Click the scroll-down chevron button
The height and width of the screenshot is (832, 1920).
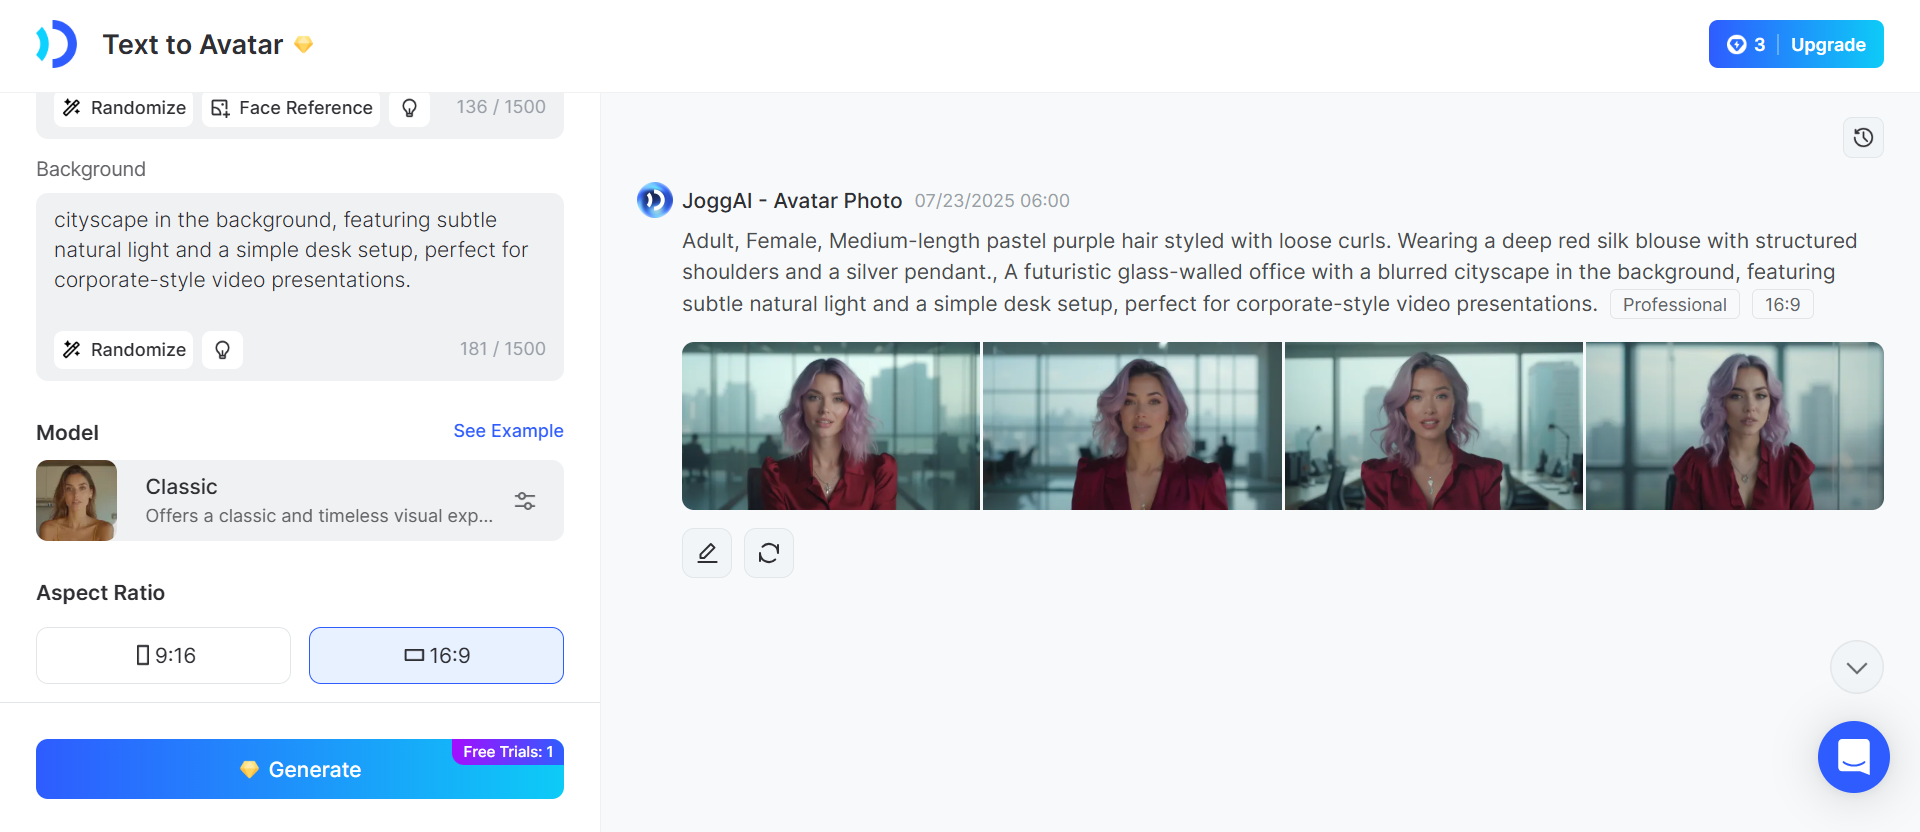click(x=1857, y=667)
